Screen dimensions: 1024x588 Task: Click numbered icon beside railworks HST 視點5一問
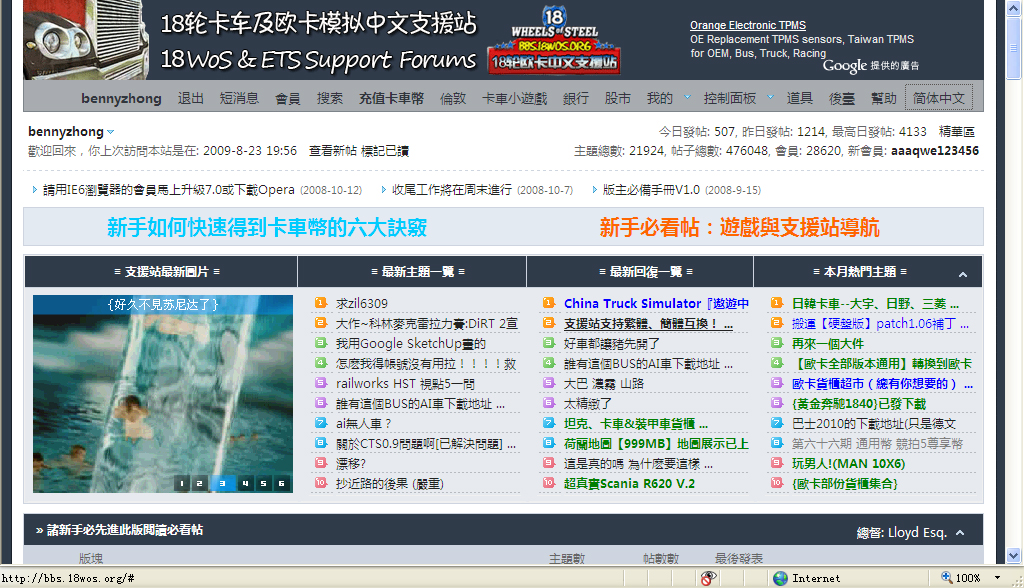tap(321, 383)
